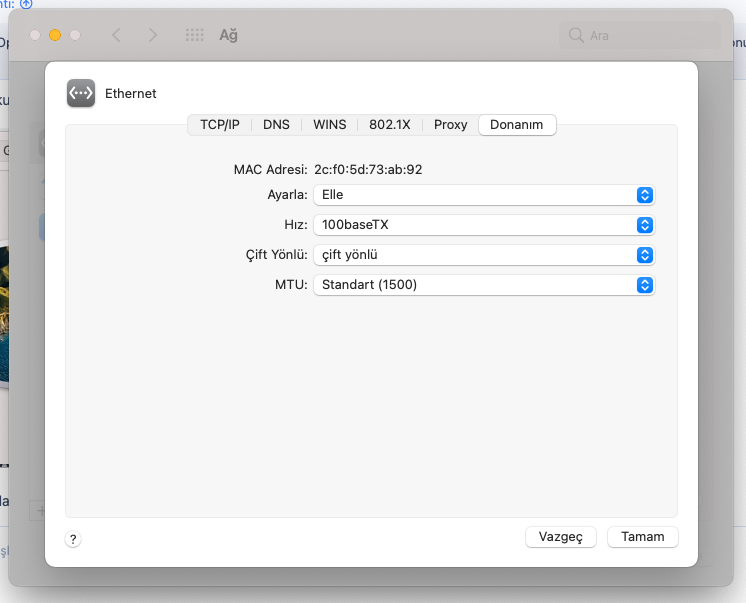Expand the Hız dropdown showing 100baseTX

coord(484,225)
